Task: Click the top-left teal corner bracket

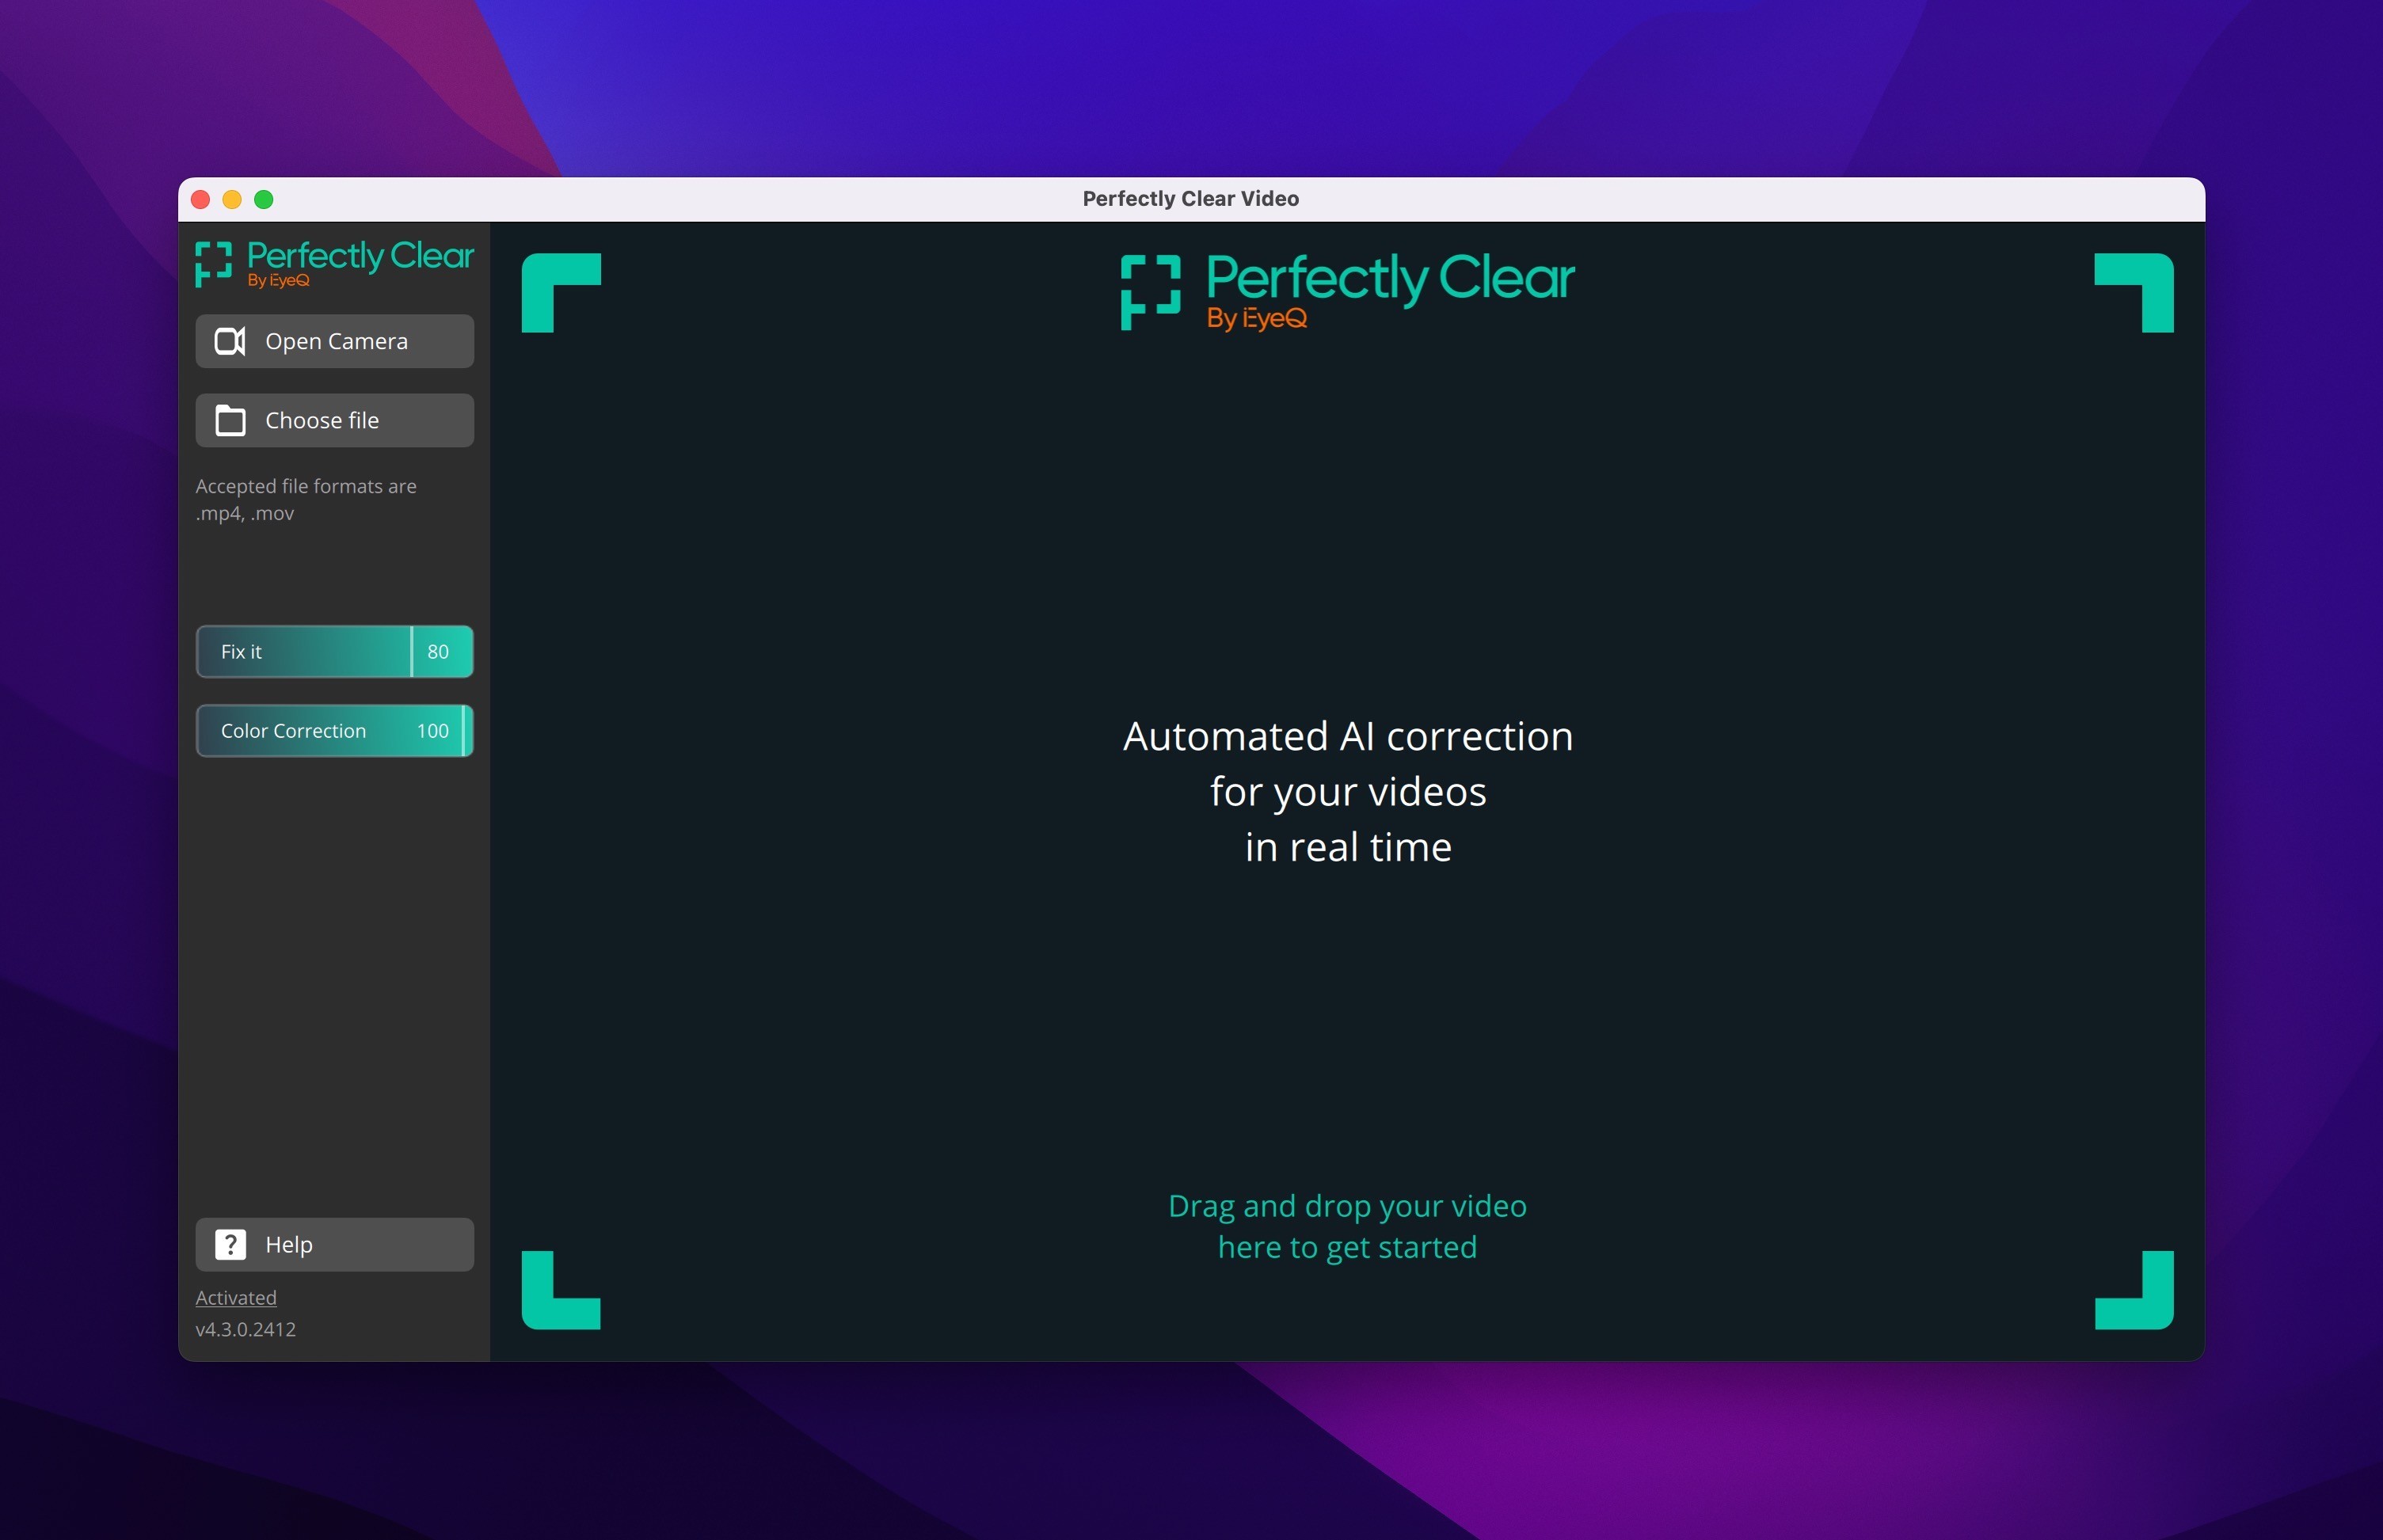Action: click(560, 292)
